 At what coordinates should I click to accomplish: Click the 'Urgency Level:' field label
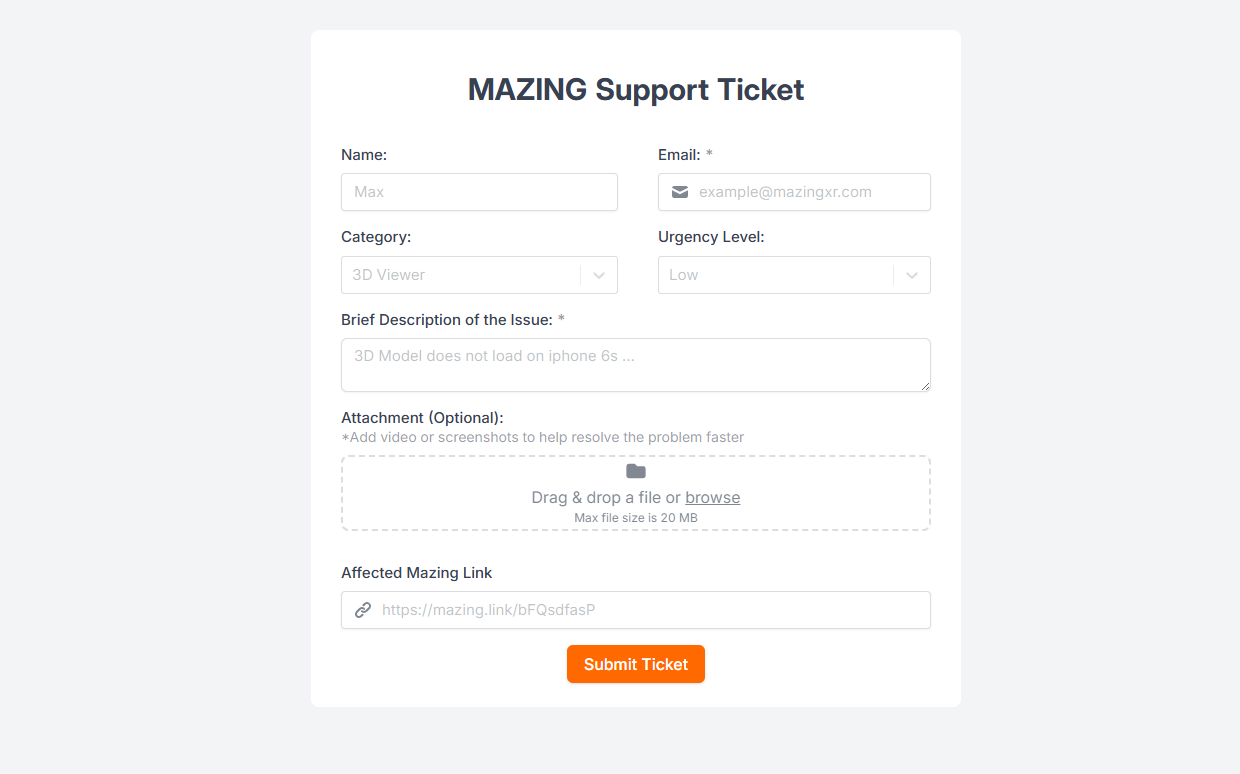coord(711,237)
